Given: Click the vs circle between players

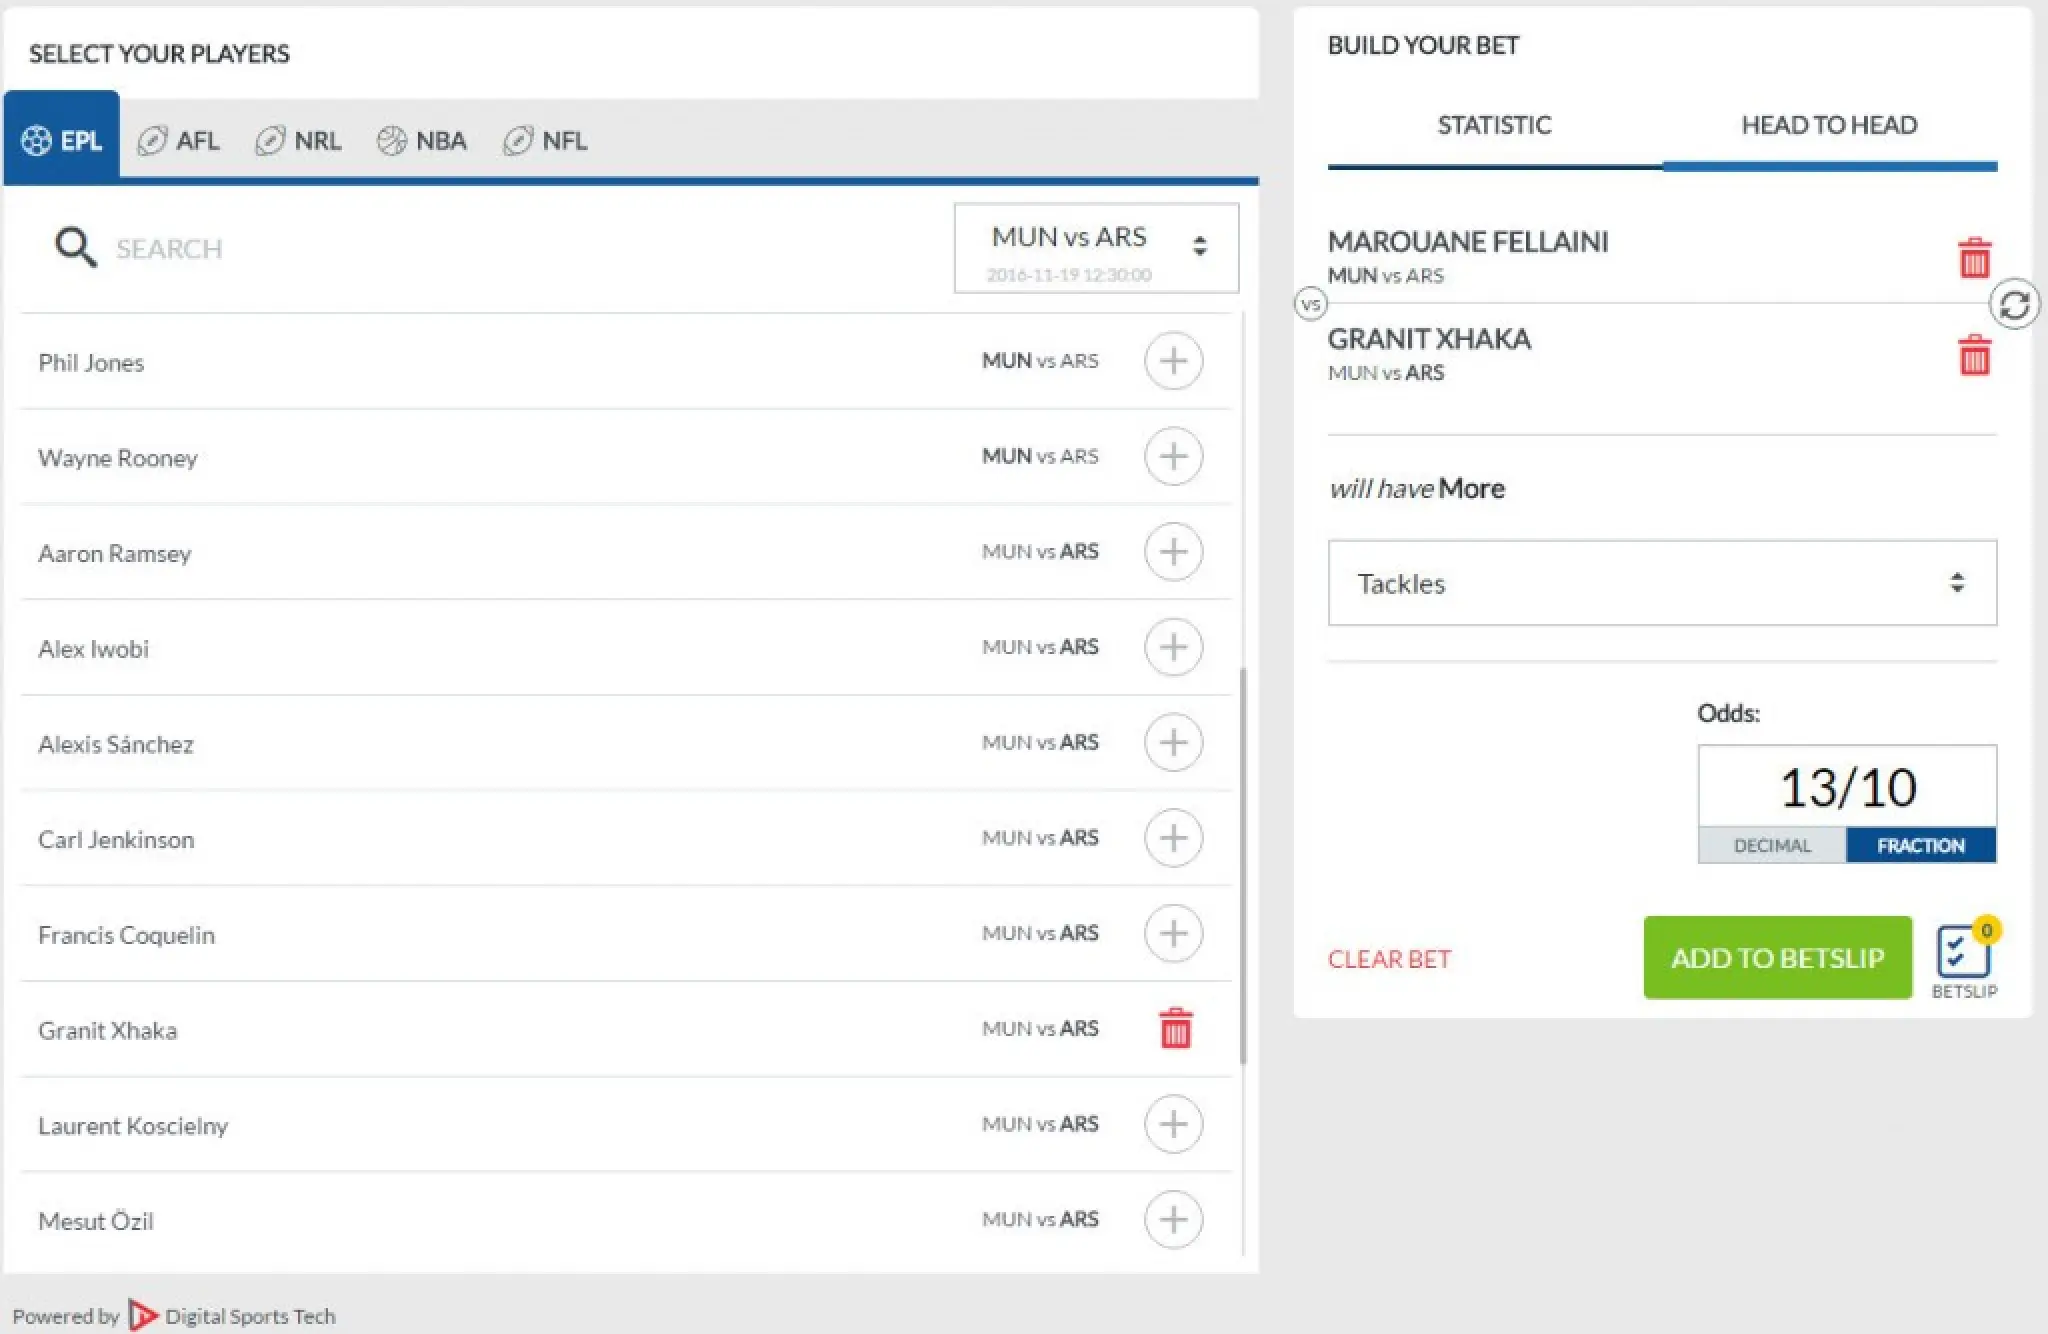Looking at the screenshot, I should point(1310,304).
